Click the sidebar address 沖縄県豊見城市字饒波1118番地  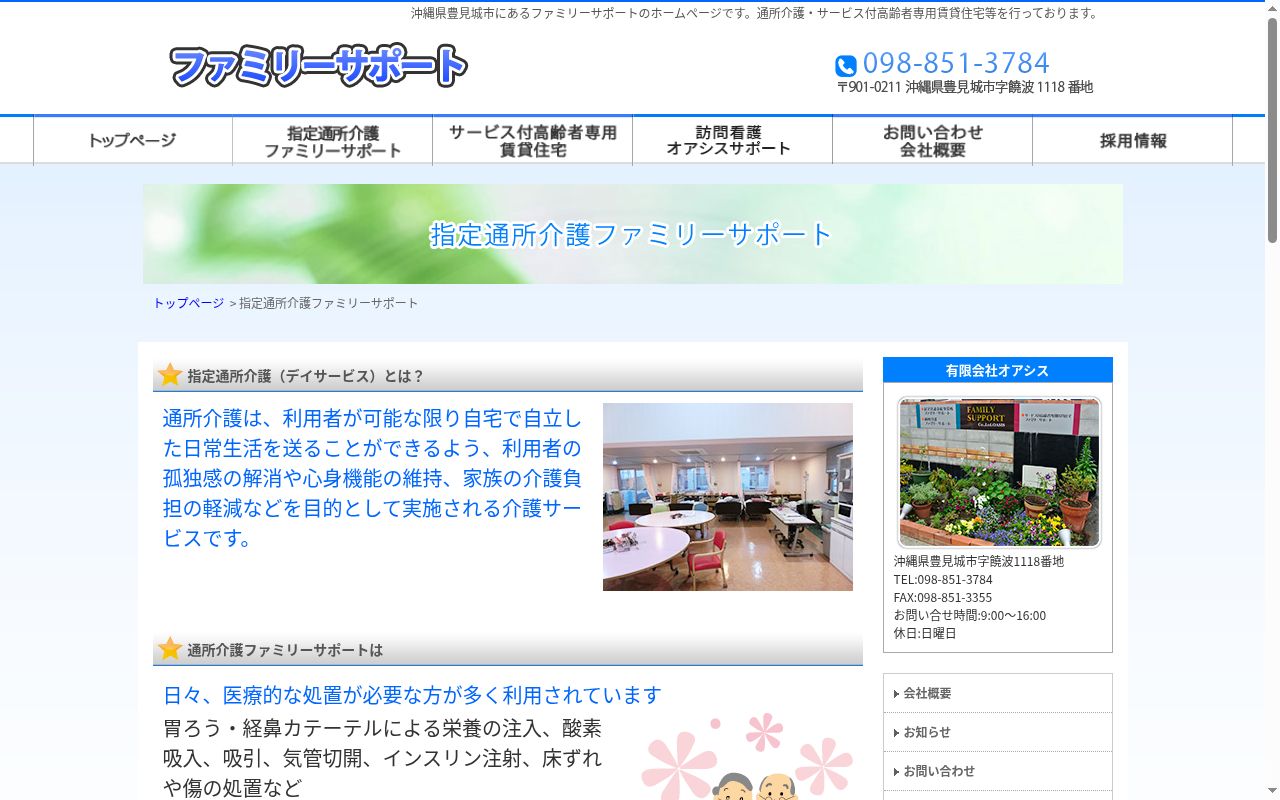[x=979, y=562]
